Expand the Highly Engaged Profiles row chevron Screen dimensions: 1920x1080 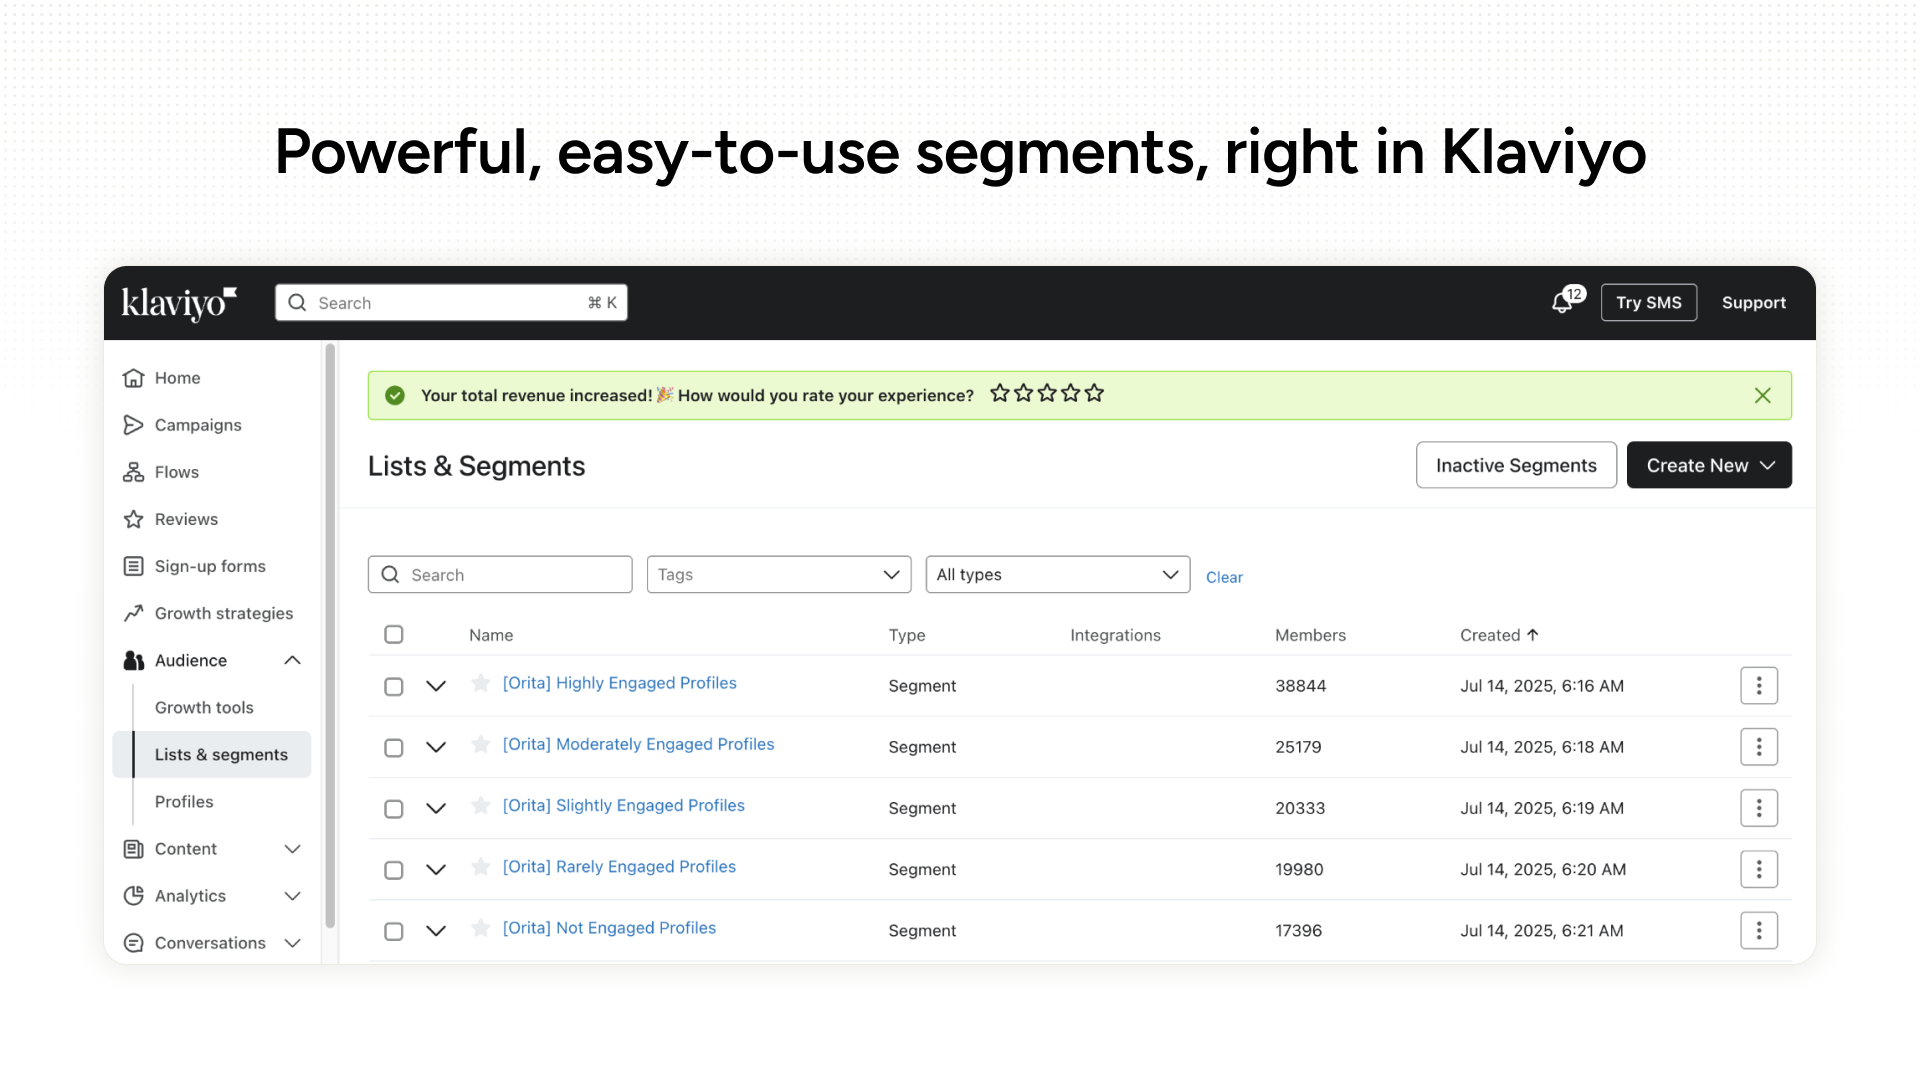pos(436,686)
